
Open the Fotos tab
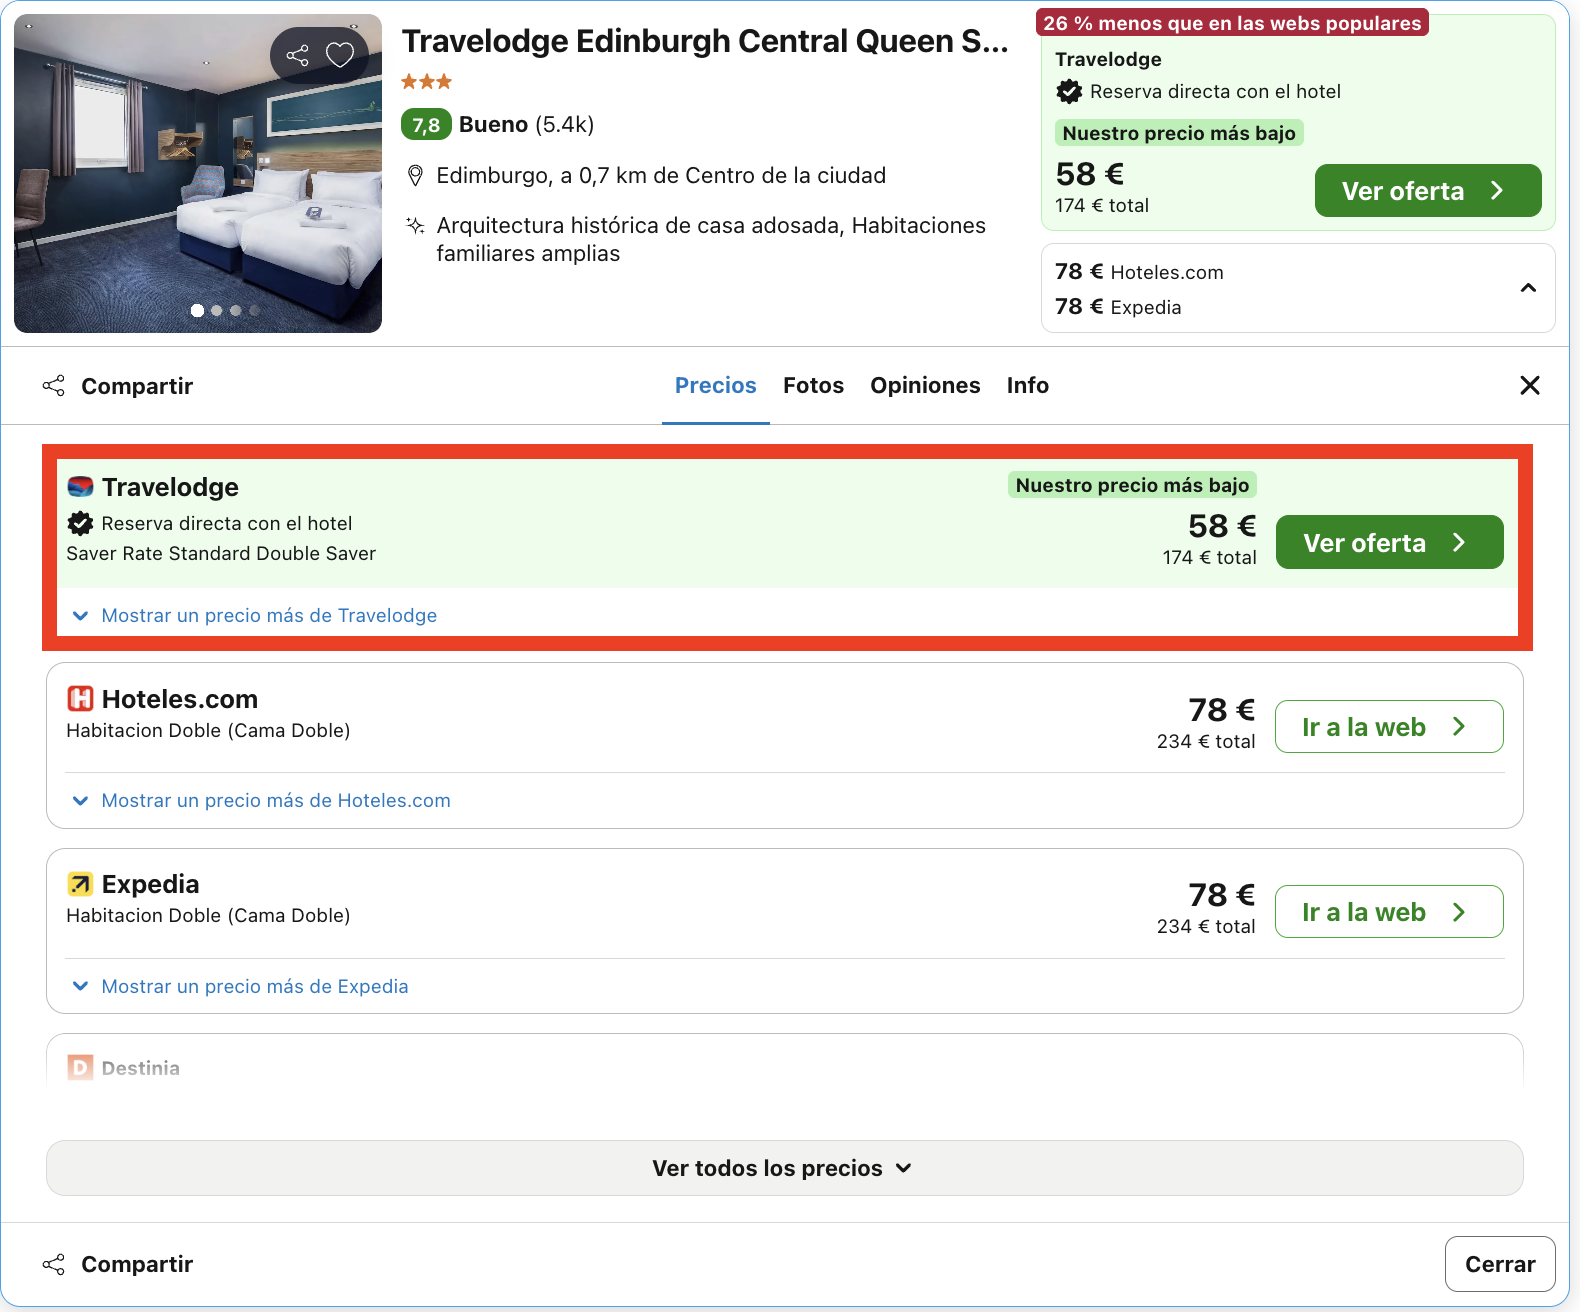pyautogui.click(x=813, y=385)
